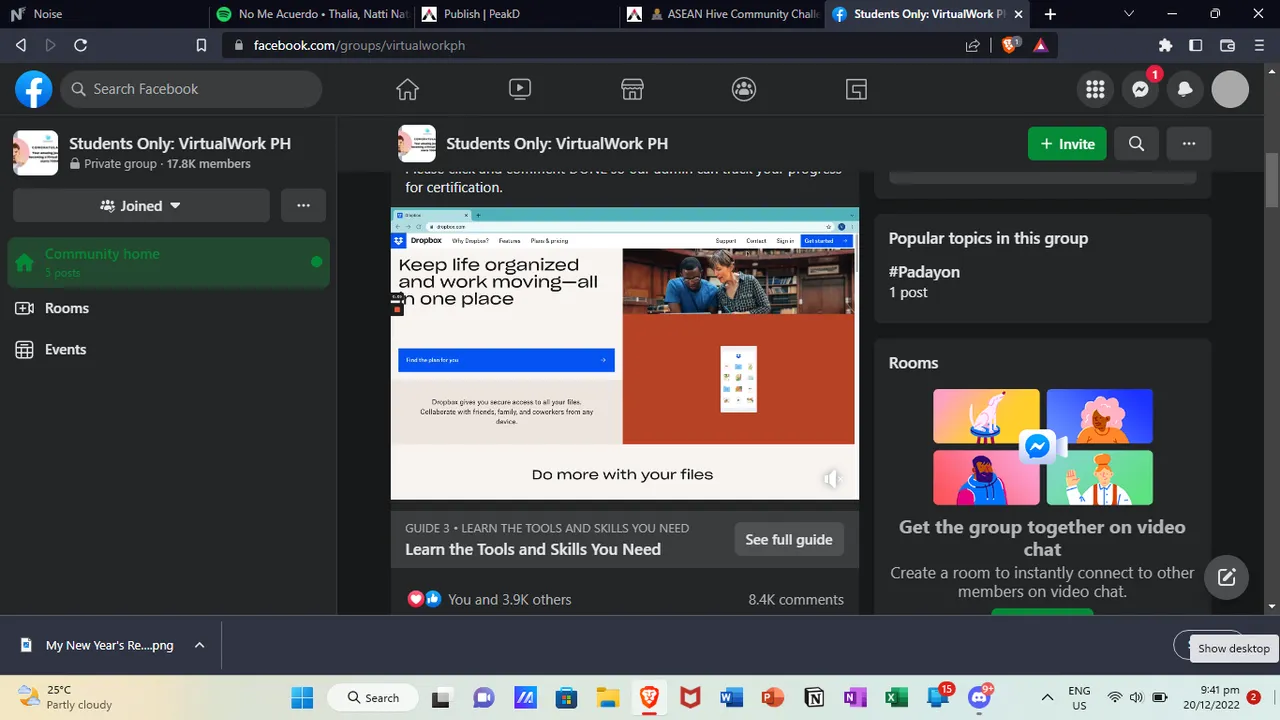Bookmark this page icon in address bar
The height and width of the screenshot is (720, 1280).
click(x=201, y=45)
